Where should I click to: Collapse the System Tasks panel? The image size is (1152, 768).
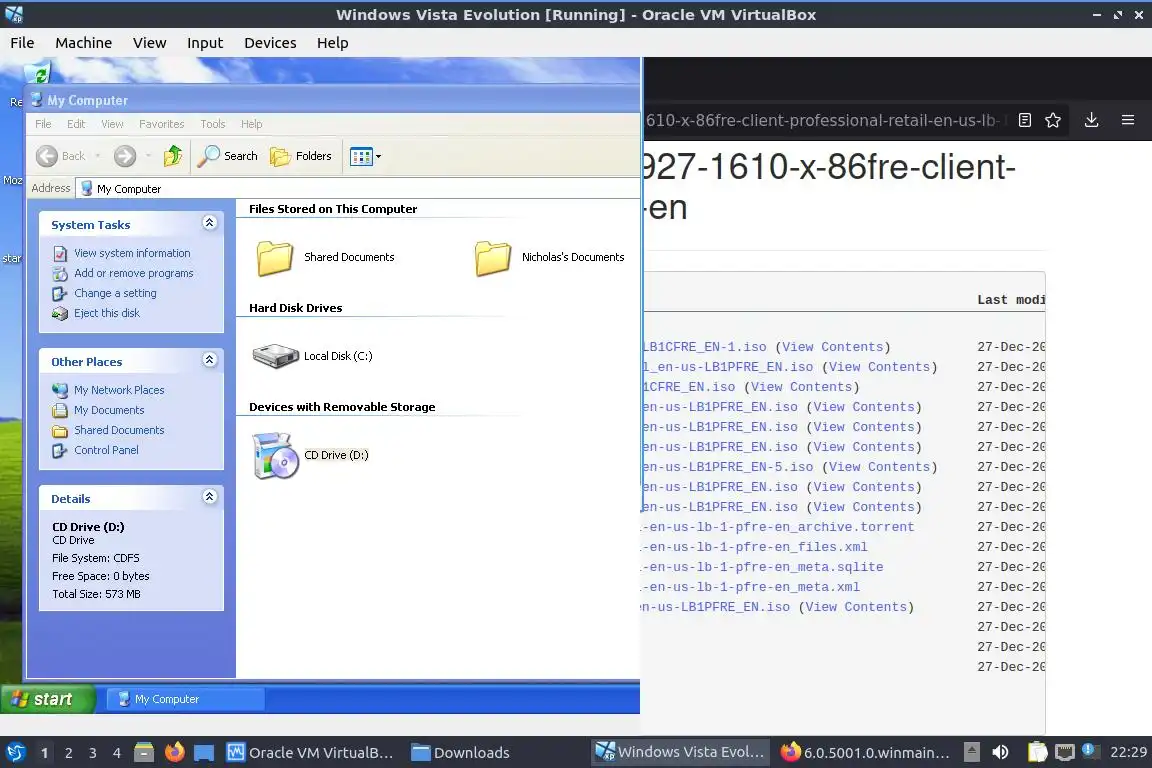[209, 223]
